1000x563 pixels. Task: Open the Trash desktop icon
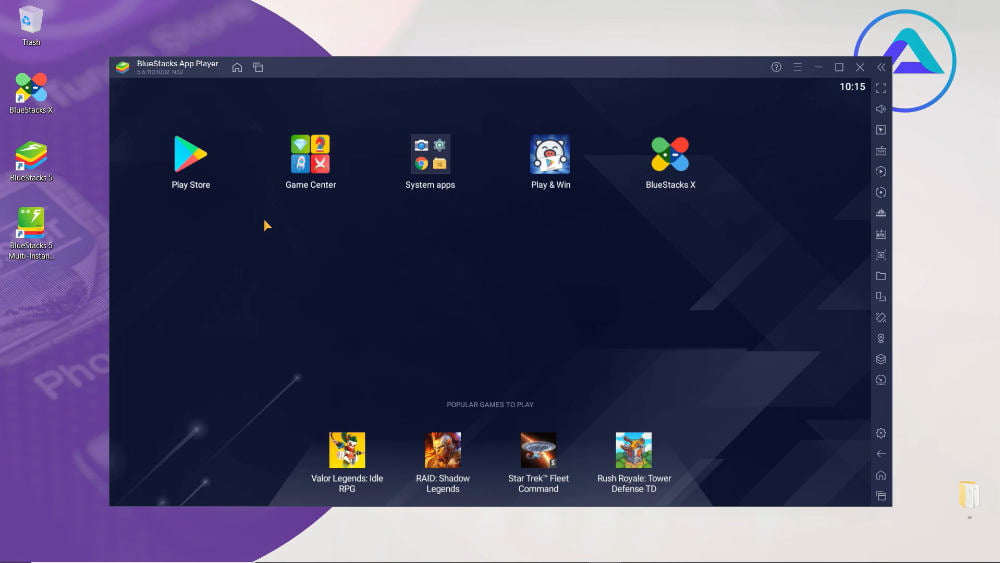click(31, 26)
